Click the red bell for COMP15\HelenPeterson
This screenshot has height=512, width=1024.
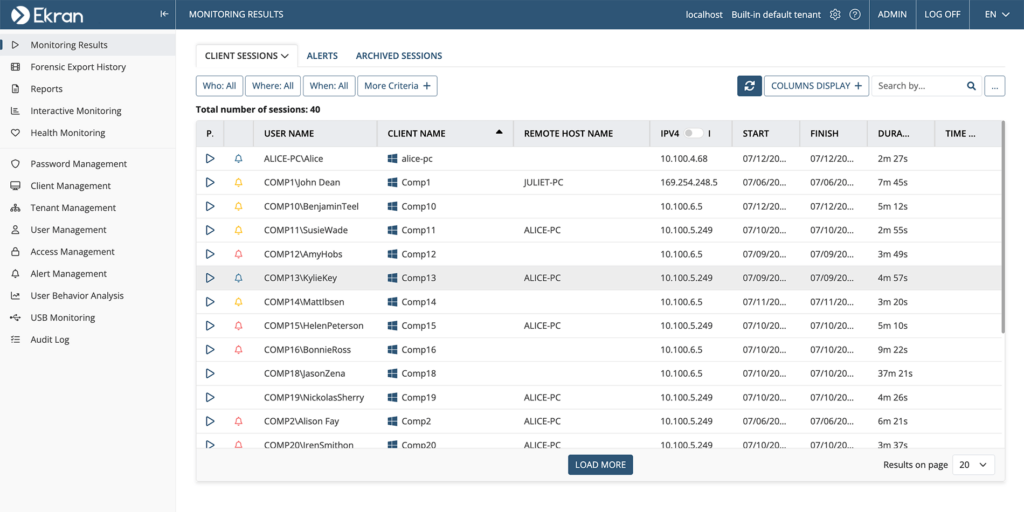238,325
